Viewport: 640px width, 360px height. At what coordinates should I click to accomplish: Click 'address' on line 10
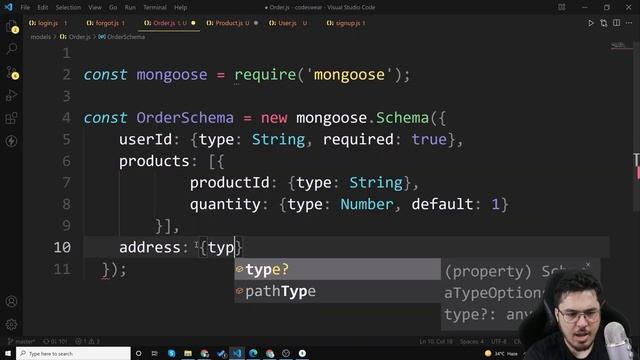point(150,247)
